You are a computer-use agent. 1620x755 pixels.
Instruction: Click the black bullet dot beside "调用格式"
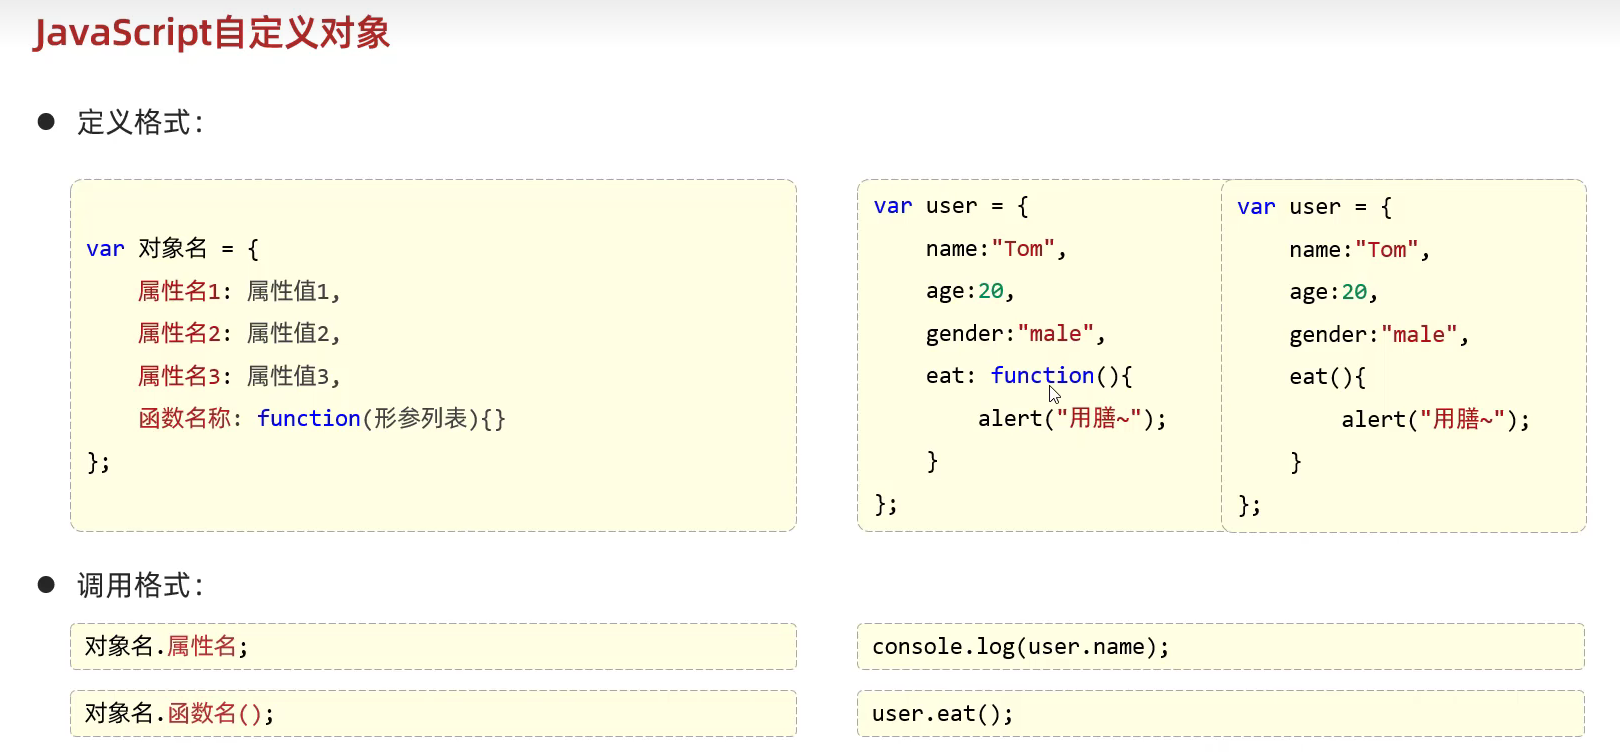click(46, 585)
